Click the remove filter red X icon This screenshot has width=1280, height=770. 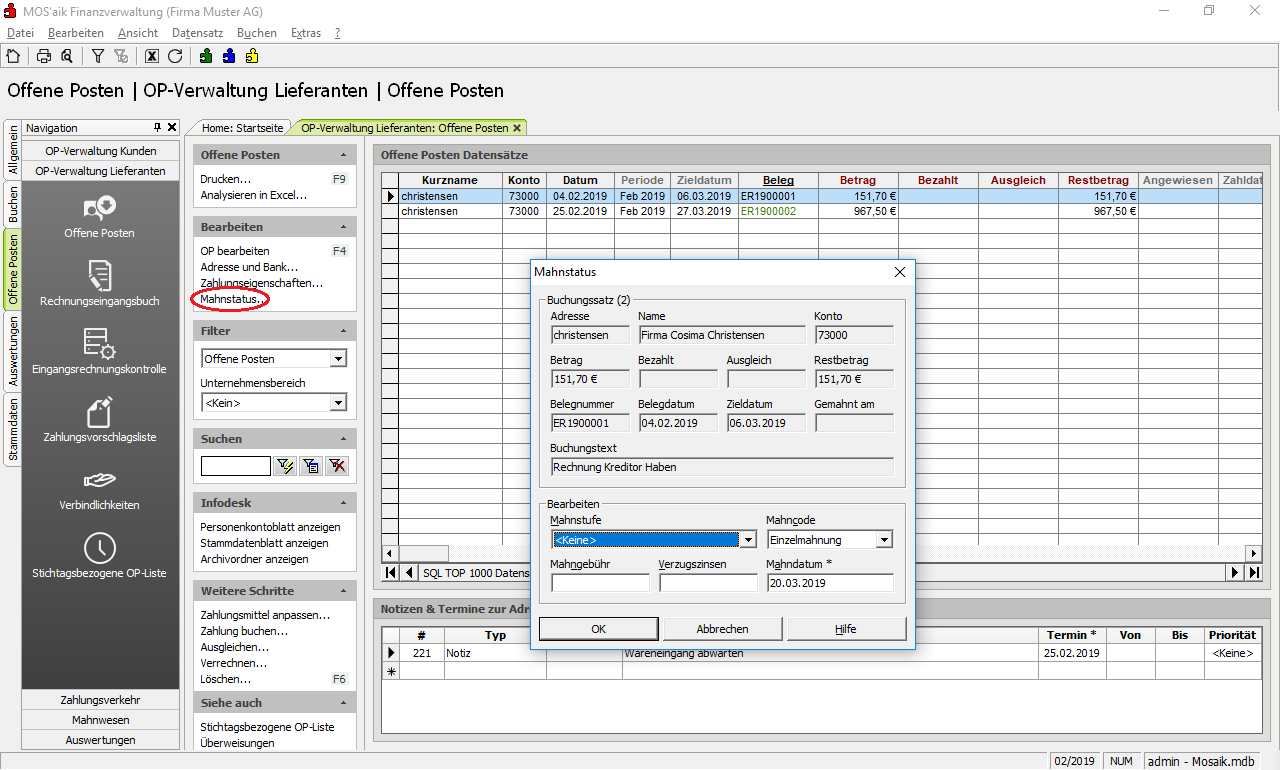click(337, 466)
